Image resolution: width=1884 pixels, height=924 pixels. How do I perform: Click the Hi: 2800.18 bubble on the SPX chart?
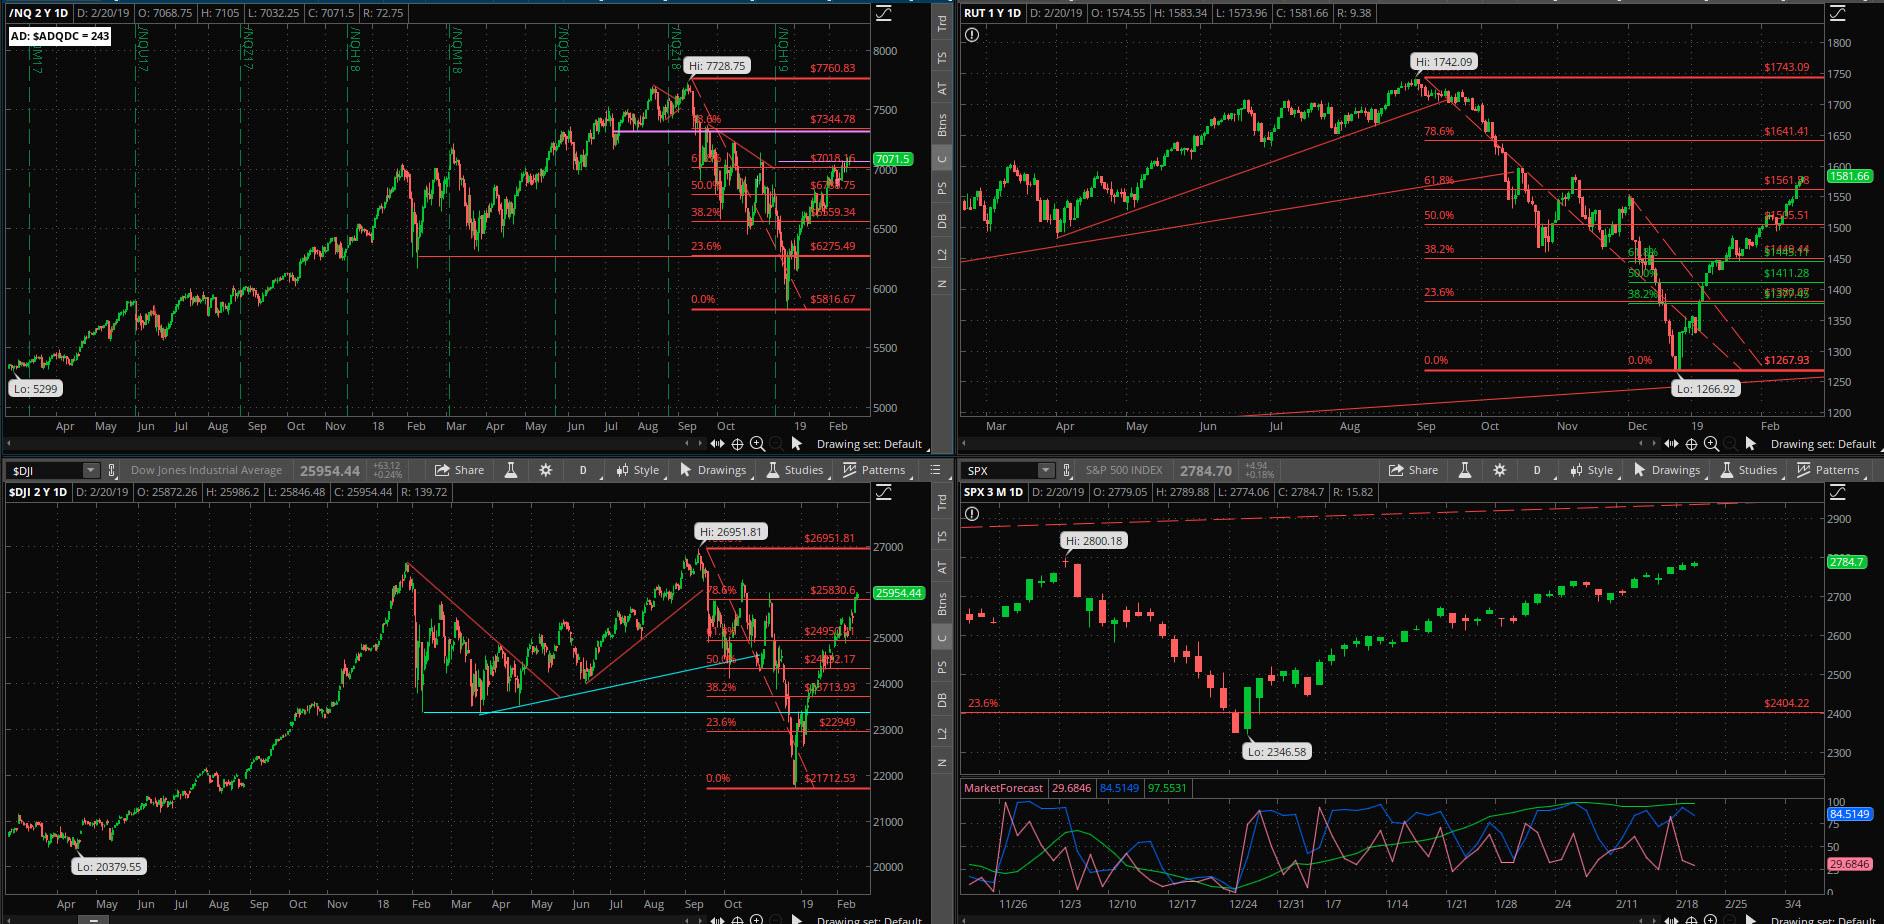[x=1094, y=541]
